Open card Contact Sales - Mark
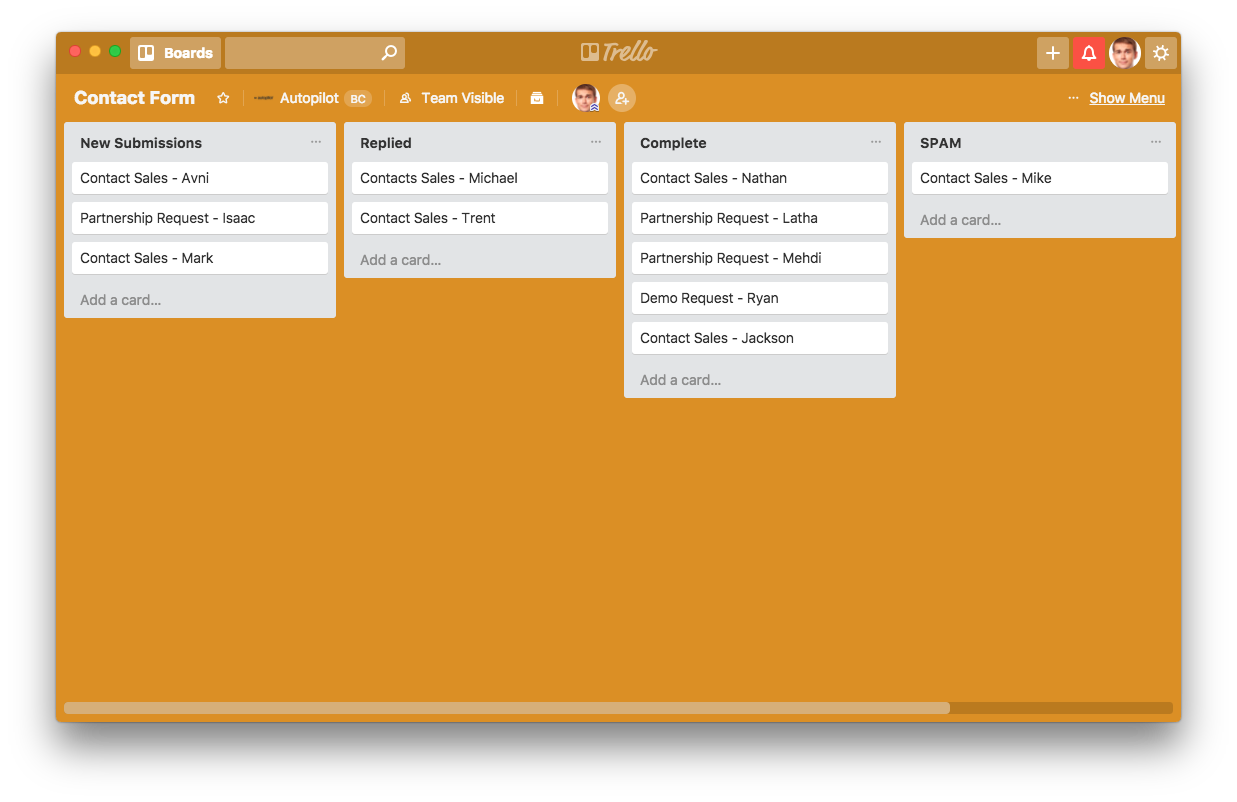The height and width of the screenshot is (802, 1237). pos(200,258)
